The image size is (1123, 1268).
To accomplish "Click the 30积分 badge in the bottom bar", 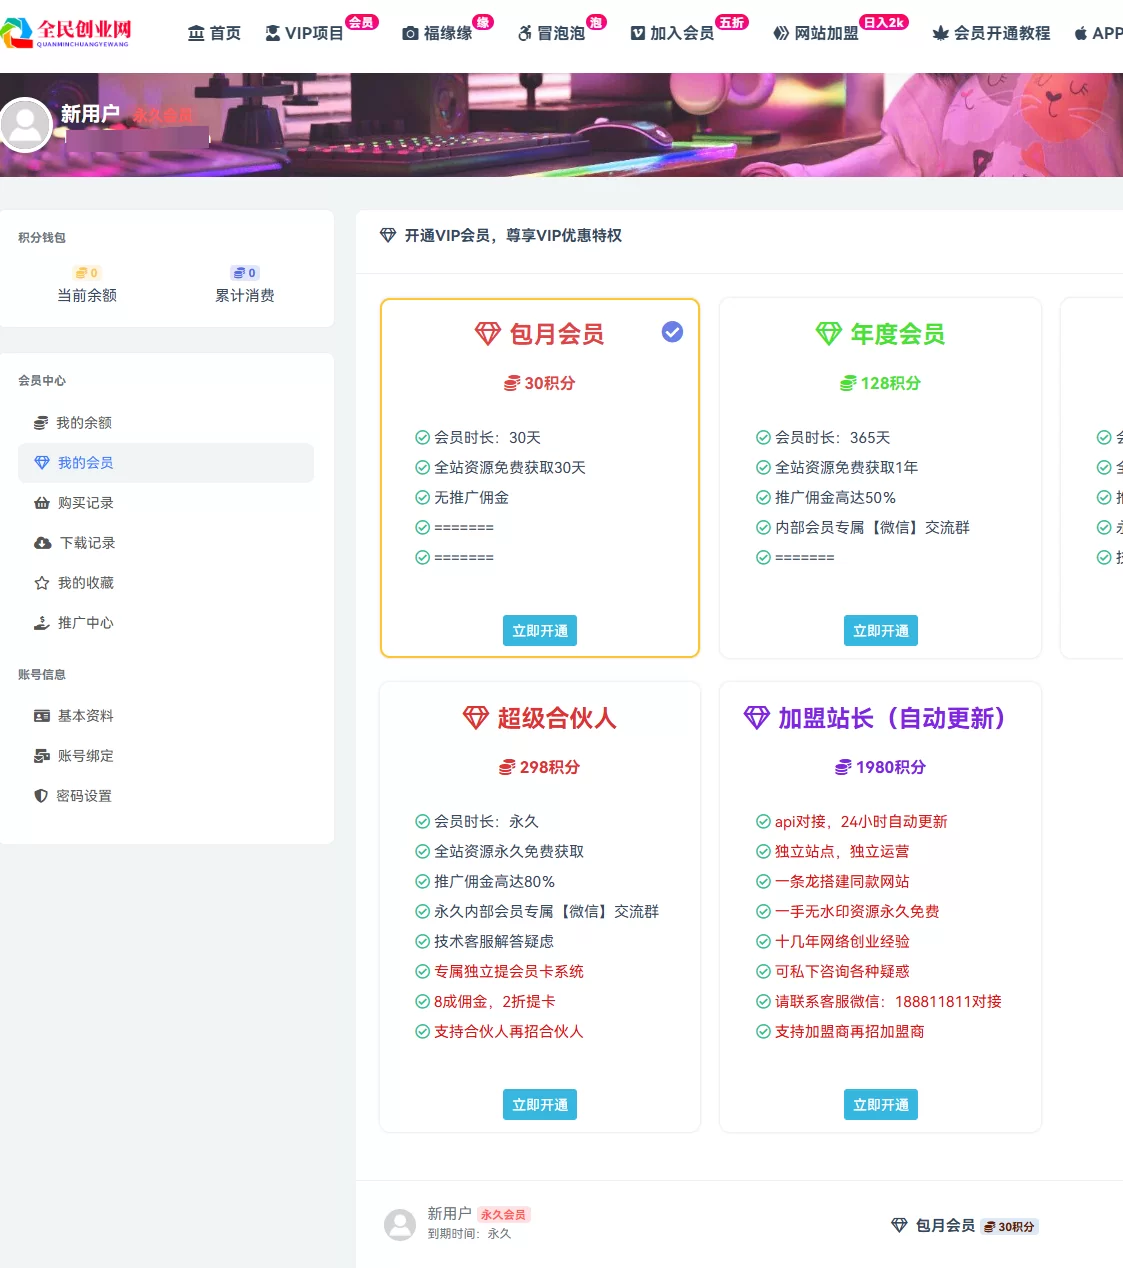I will [x=1010, y=1227].
